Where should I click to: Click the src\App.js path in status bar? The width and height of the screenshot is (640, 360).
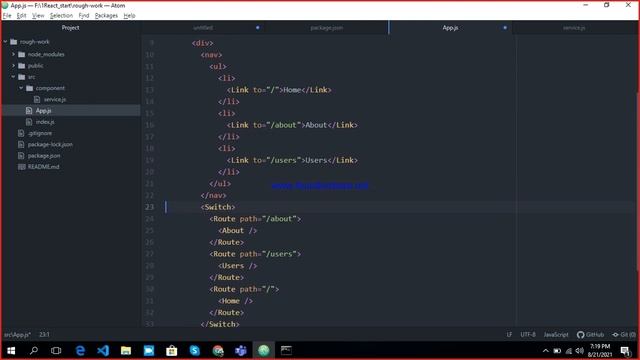[x=17, y=335]
